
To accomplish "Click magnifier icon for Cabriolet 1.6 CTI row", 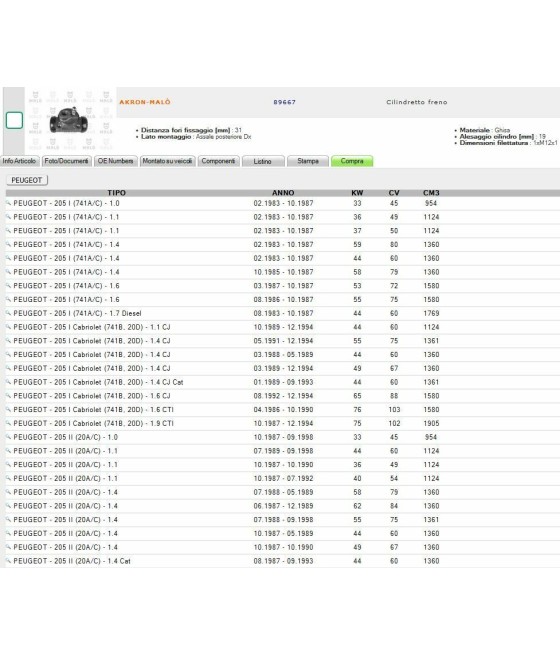I will (x=8, y=409).
